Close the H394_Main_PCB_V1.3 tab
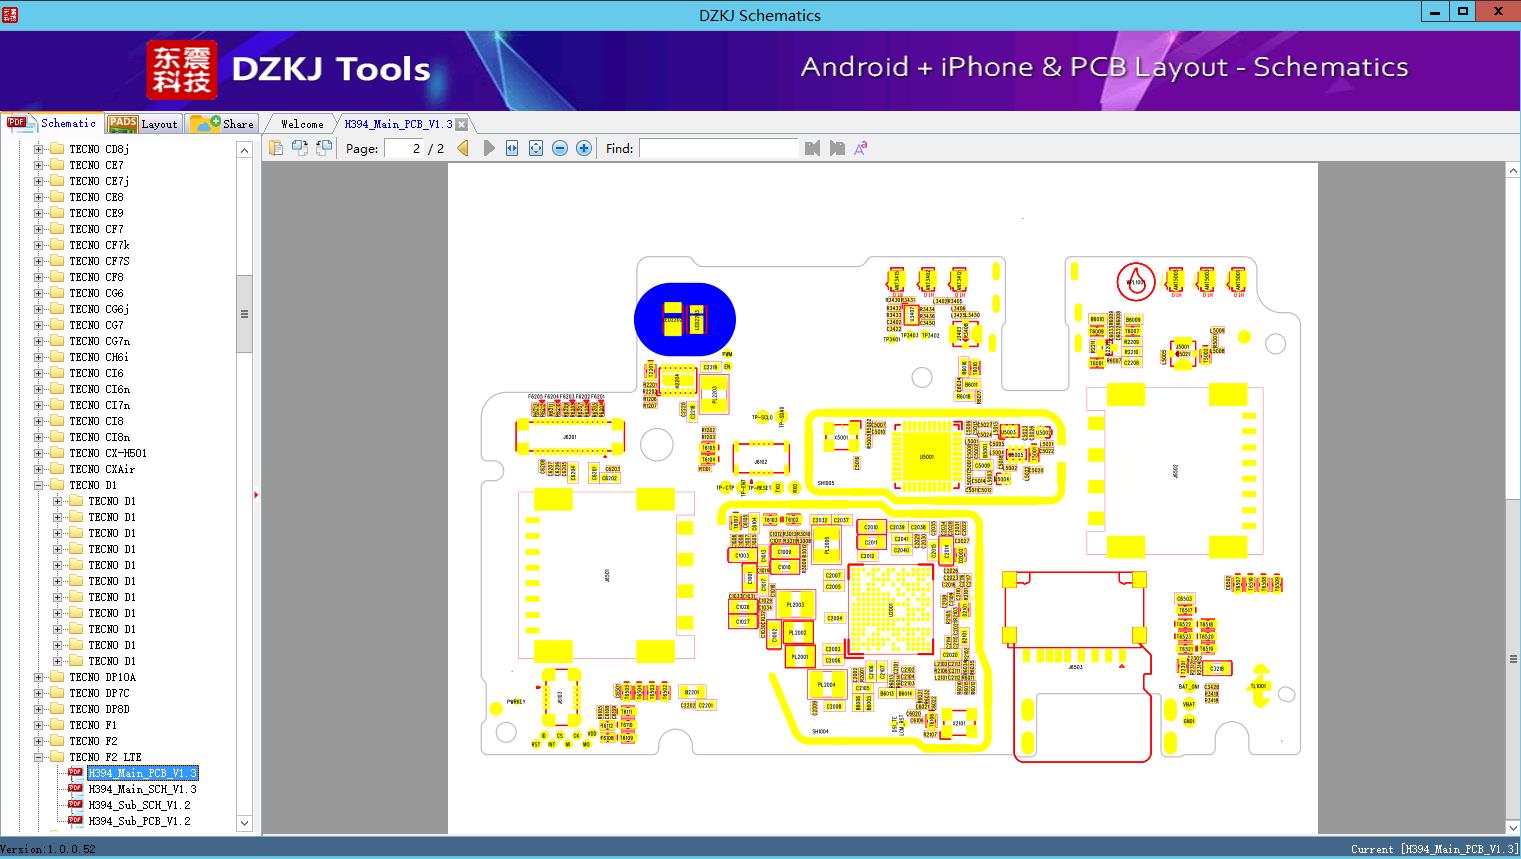Screen dimensions: 1521x859 pyautogui.click(x=461, y=124)
